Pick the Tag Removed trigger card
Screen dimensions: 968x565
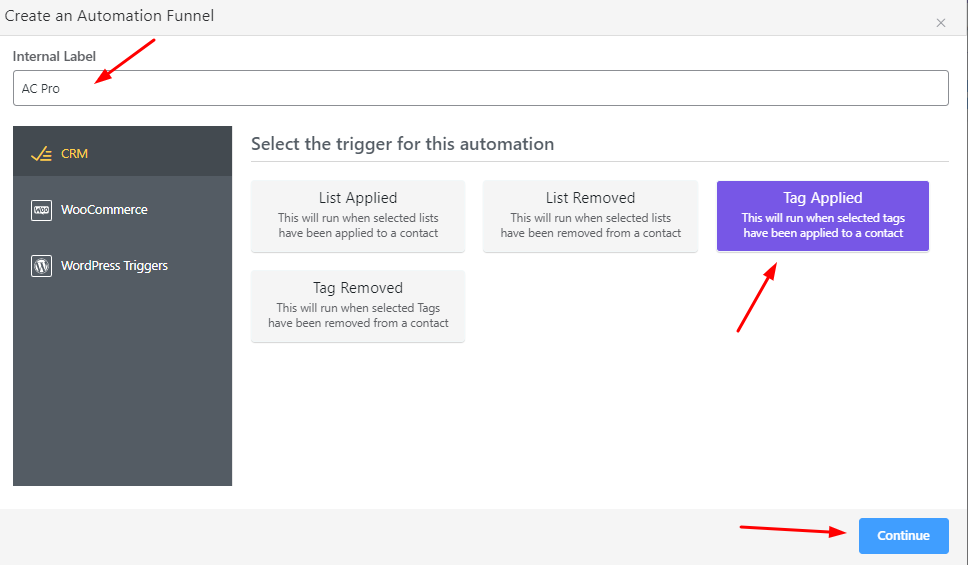click(x=357, y=306)
